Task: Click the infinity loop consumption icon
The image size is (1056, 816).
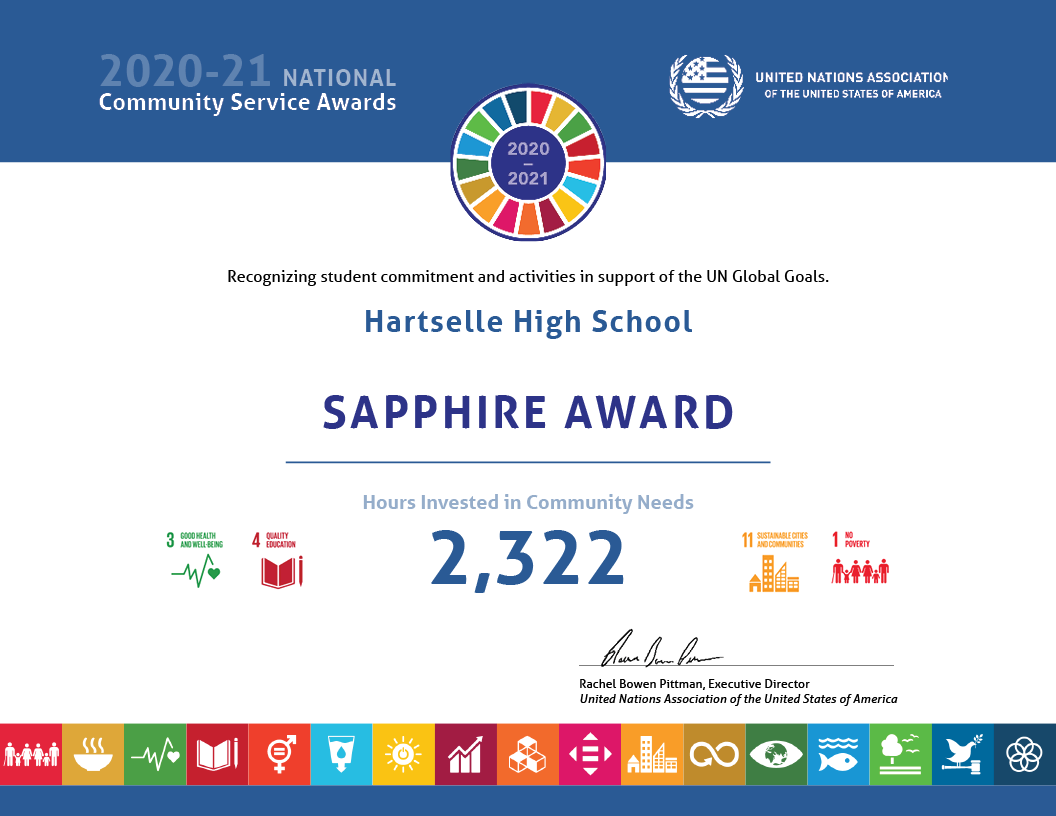Action: [x=715, y=754]
